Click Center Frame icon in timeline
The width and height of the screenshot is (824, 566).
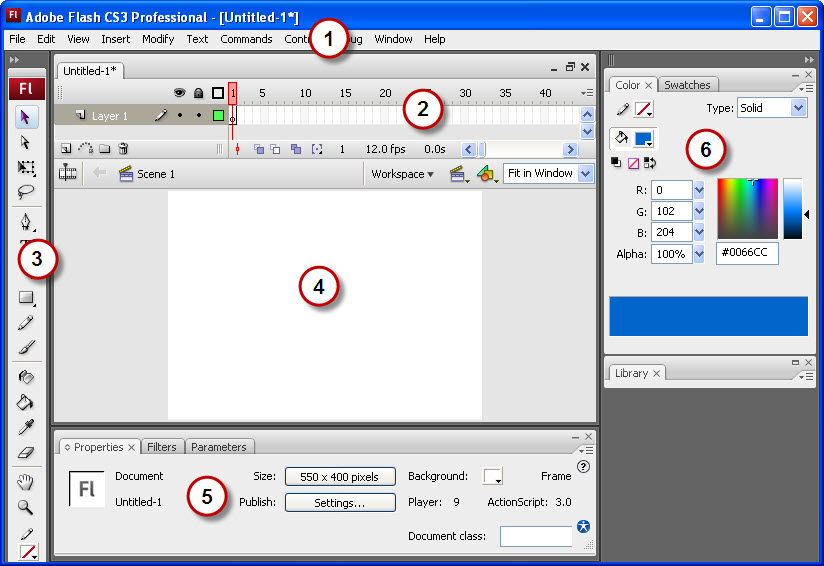(x=238, y=149)
